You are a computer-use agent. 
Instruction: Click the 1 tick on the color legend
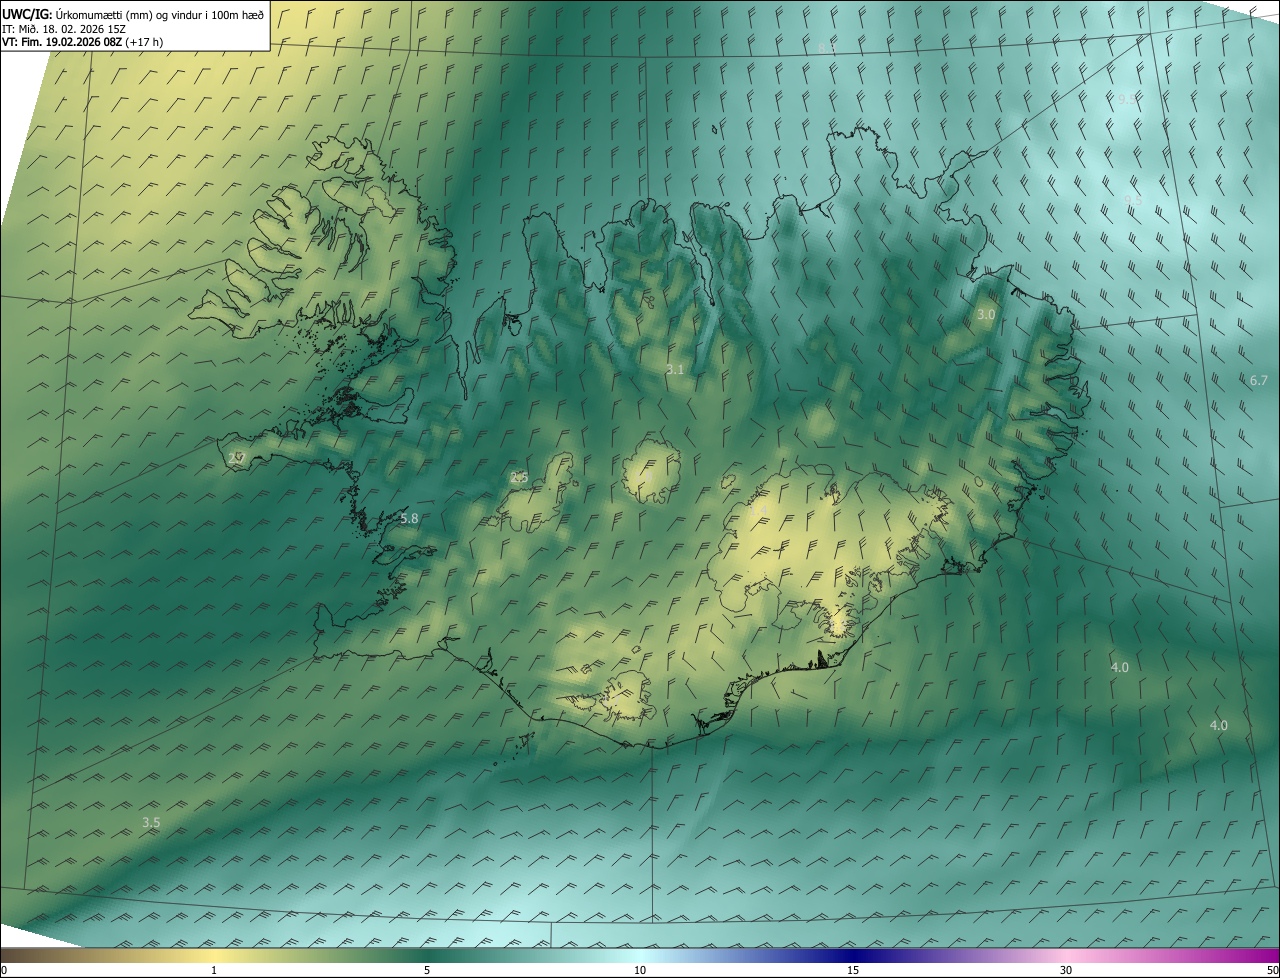214,970
